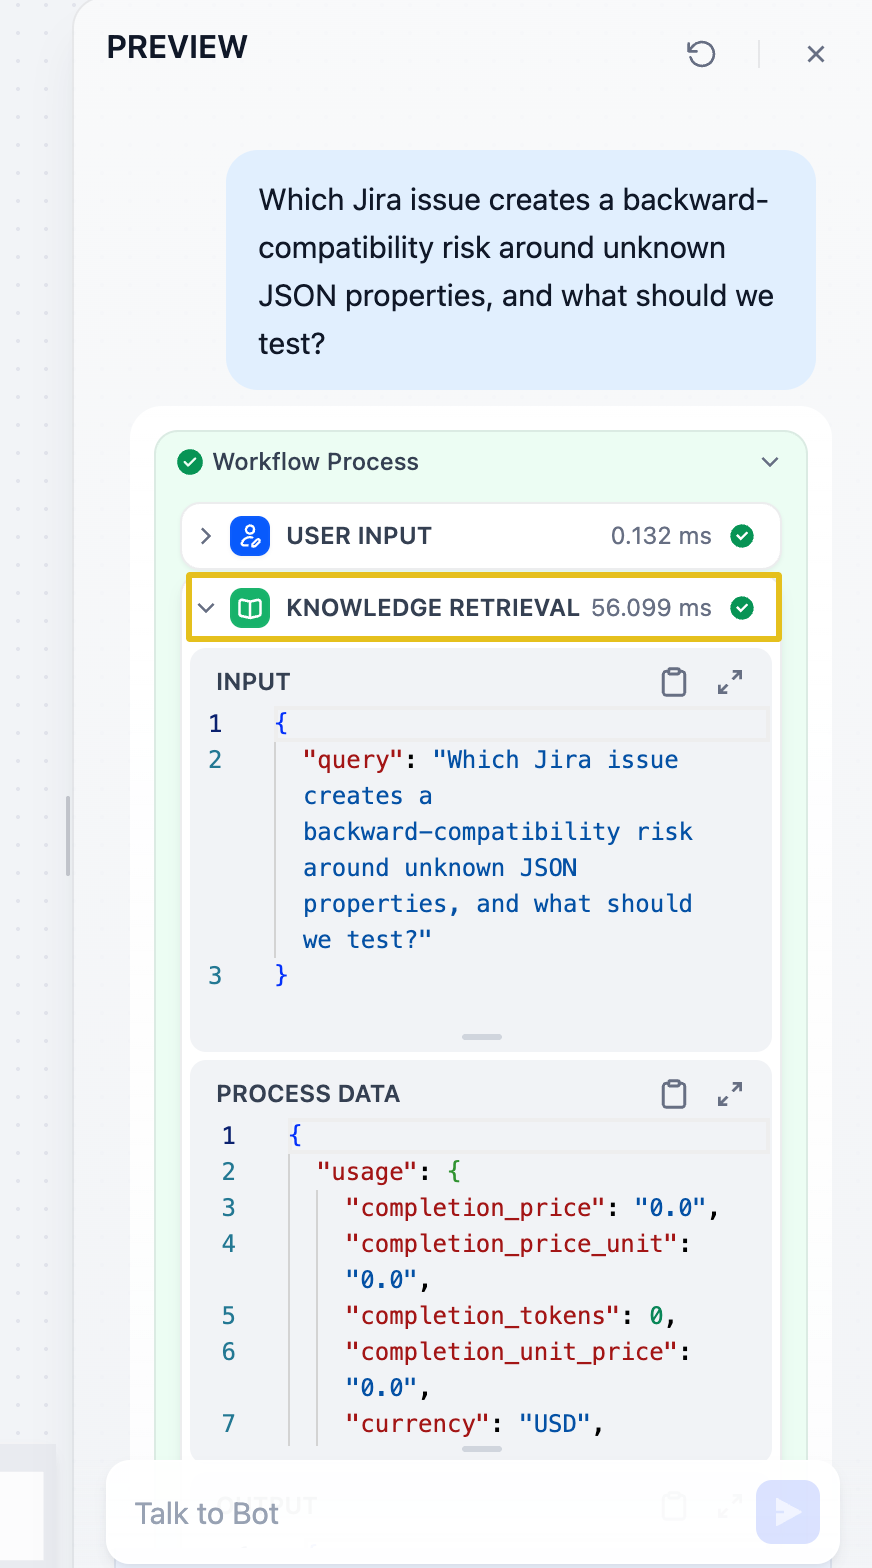Click the "completion_tokens" line

[x=510, y=1316]
